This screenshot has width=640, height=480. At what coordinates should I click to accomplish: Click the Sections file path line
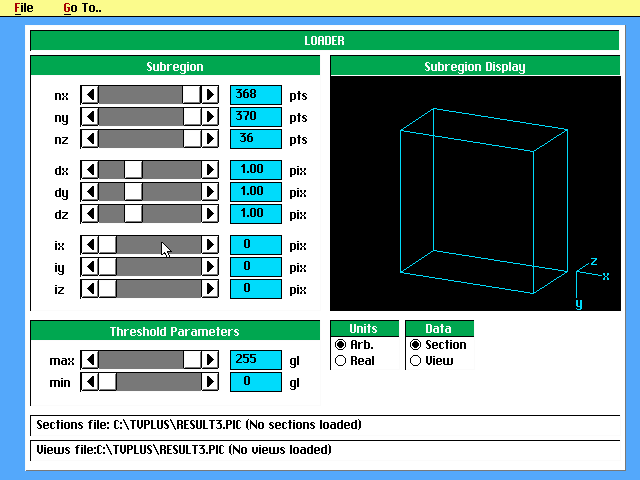325,425
